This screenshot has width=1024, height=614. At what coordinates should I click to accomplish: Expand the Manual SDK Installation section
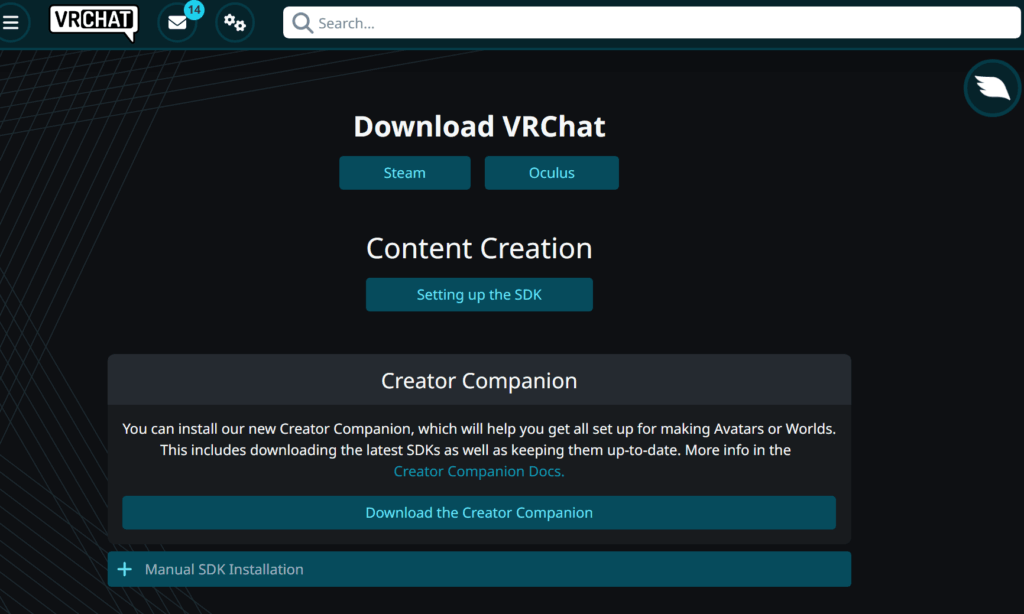(479, 570)
